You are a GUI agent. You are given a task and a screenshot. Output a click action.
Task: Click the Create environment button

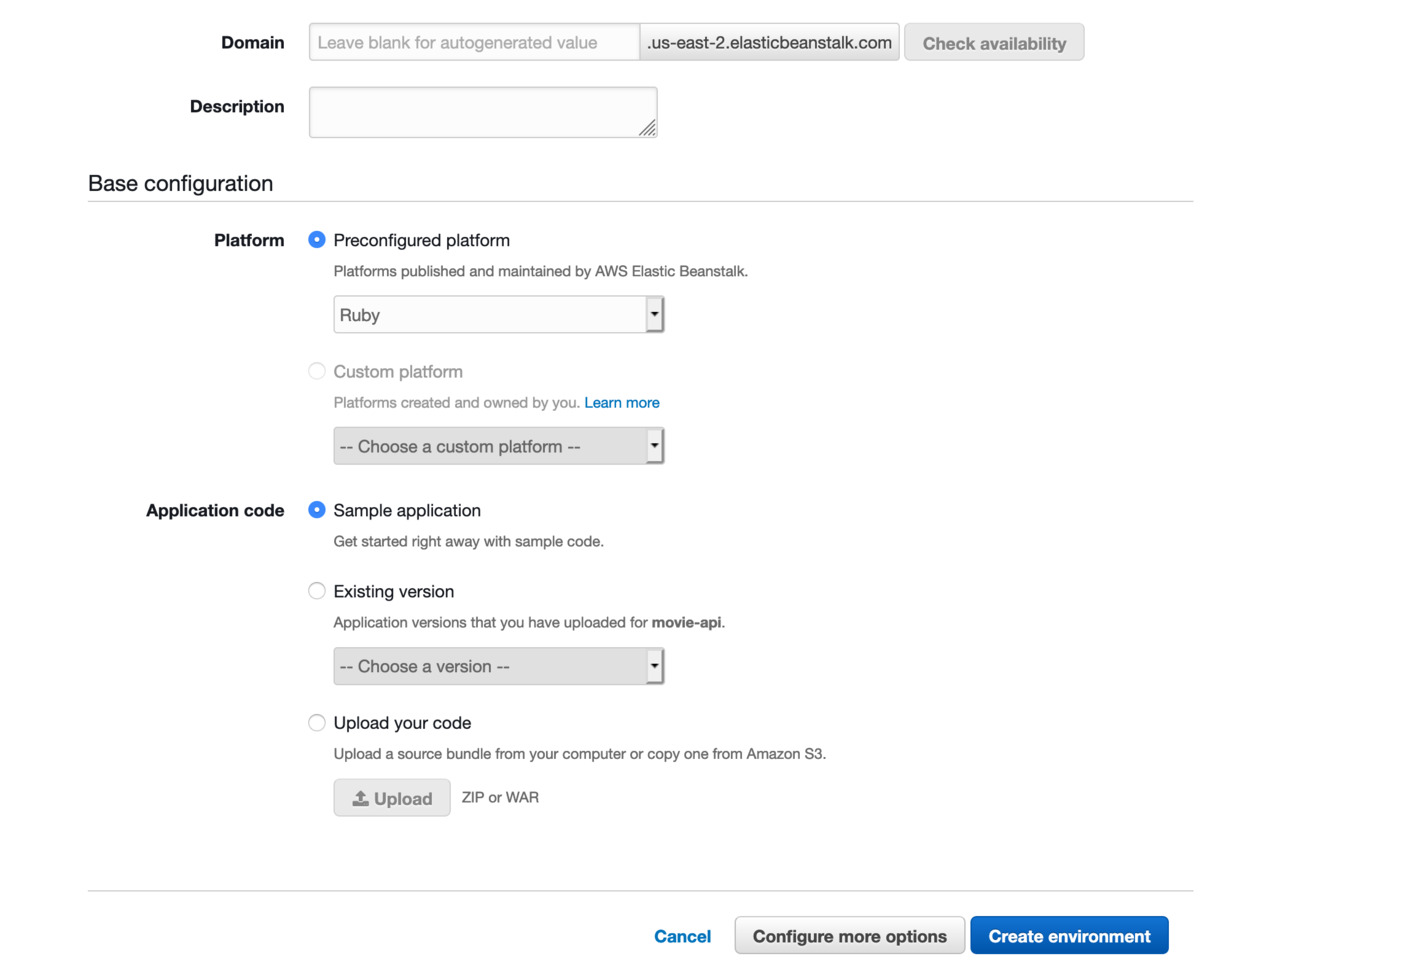pyautogui.click(x=1068, y=936)
